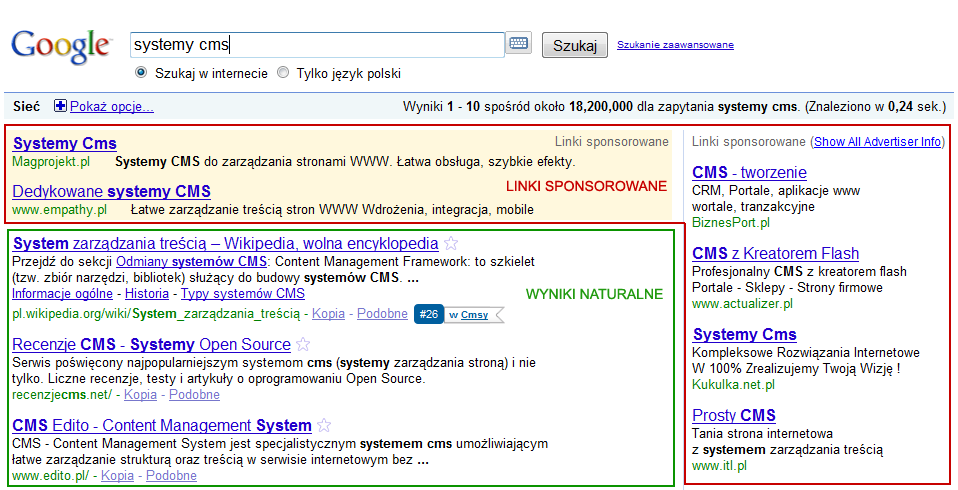
Task: Select the Szukaj w internecie radio button
Action: pyautogui.click(x=141, y=73)
